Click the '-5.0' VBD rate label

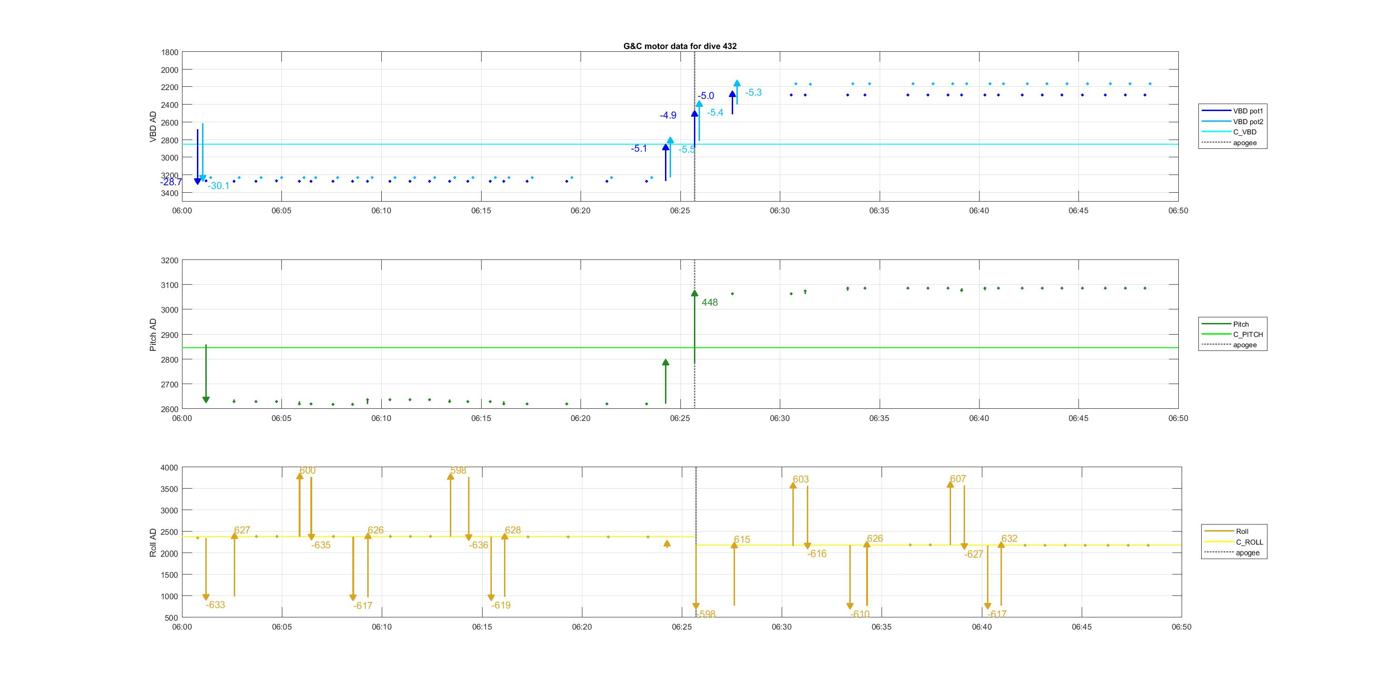(706, 96)
